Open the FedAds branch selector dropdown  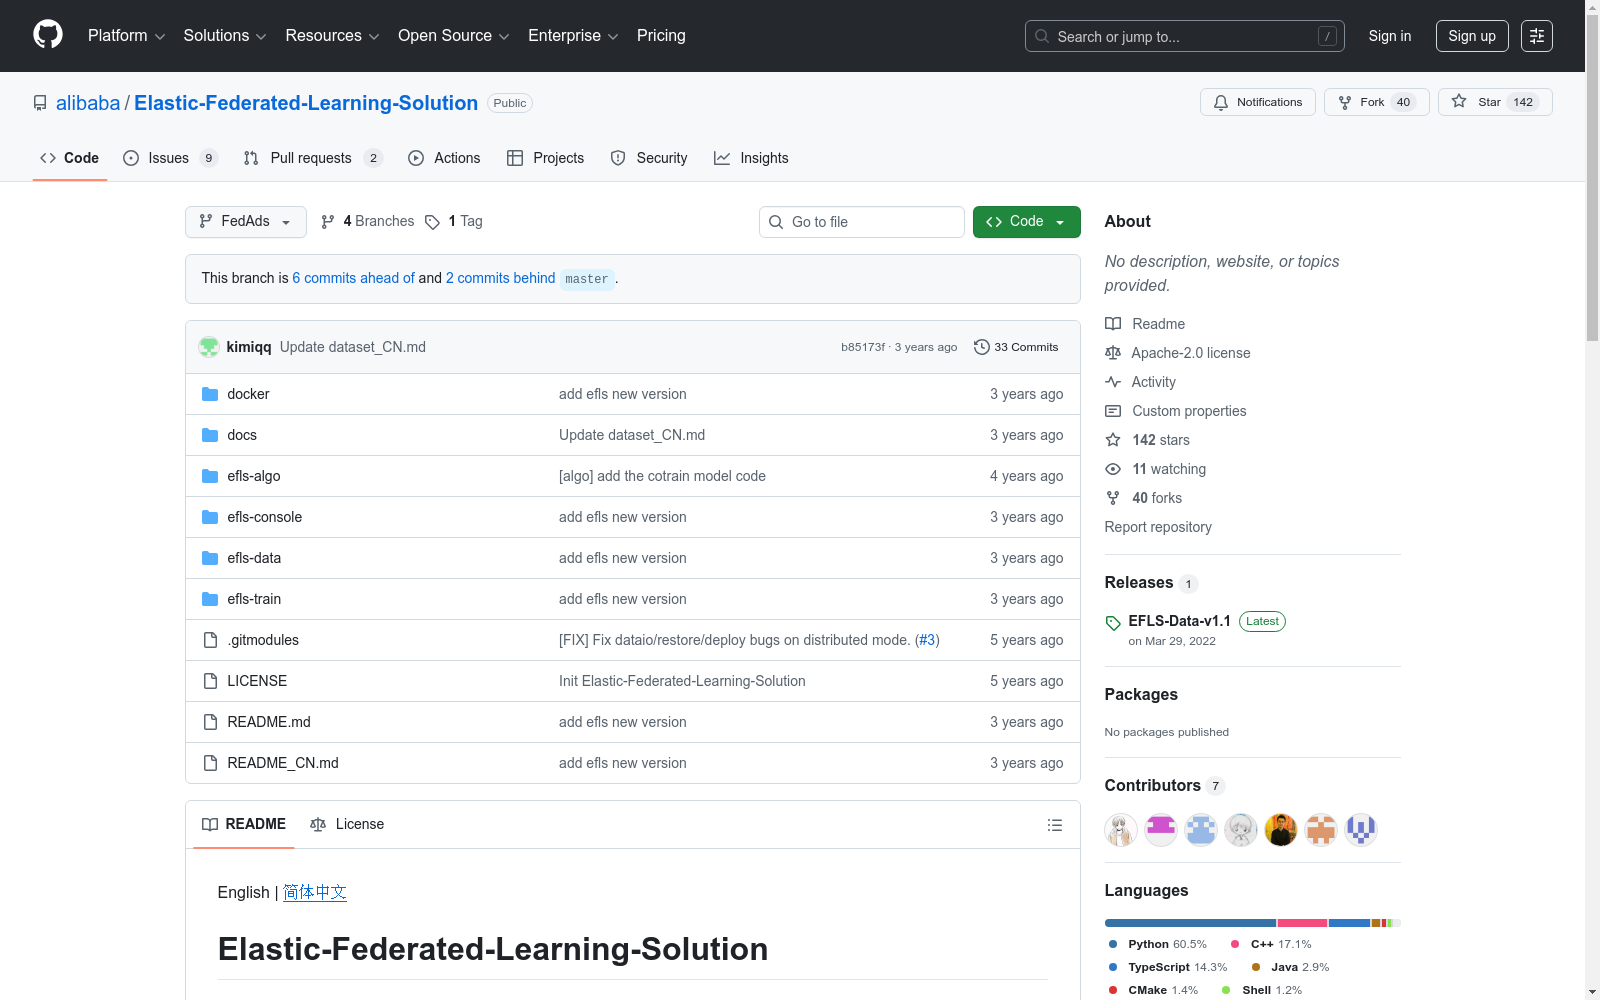click(245, 222)
